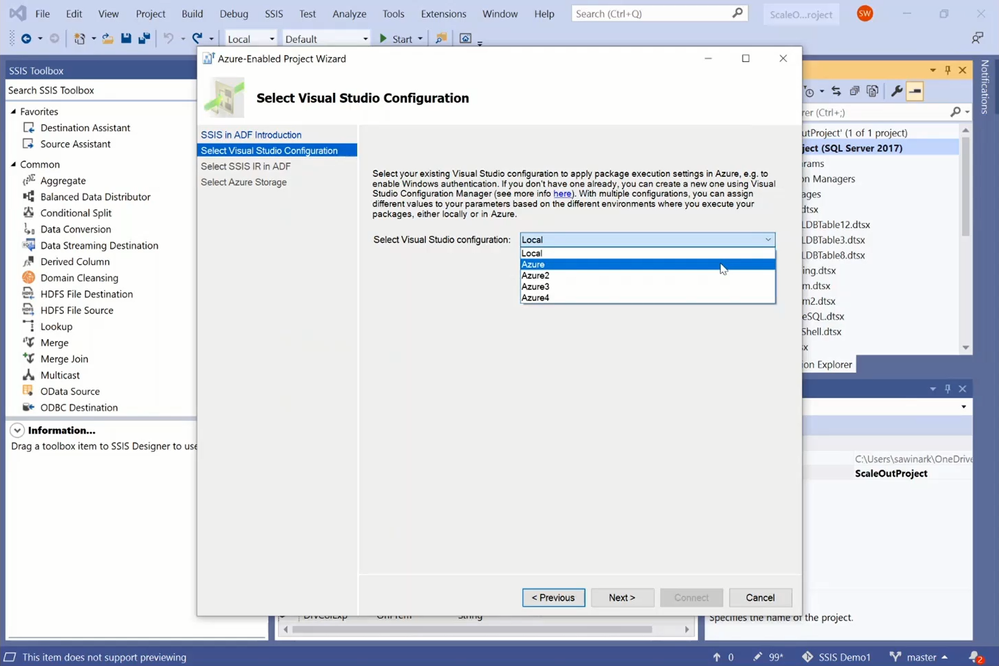Click the Open File folder icon
The width and height of the screenshot is (999, 666).
108,39
